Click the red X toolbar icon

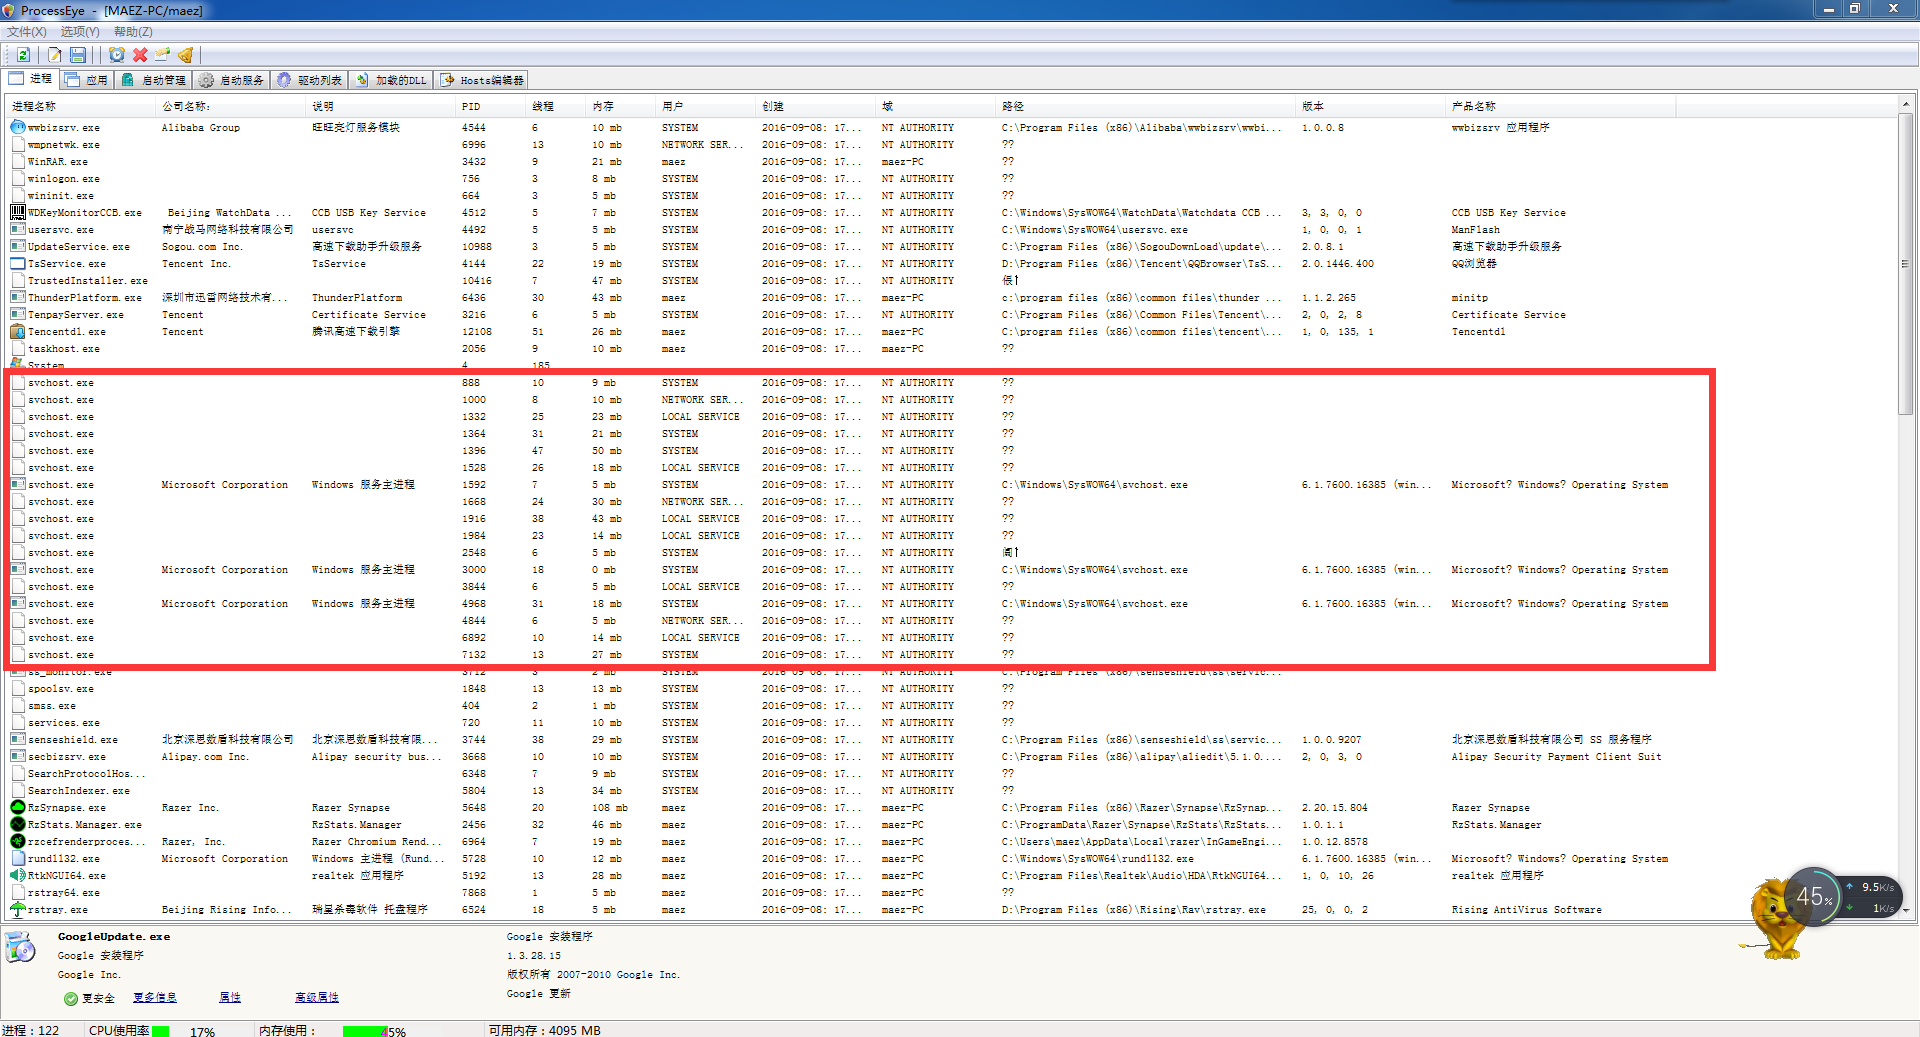pyautogui.click(x=140, y=55)
